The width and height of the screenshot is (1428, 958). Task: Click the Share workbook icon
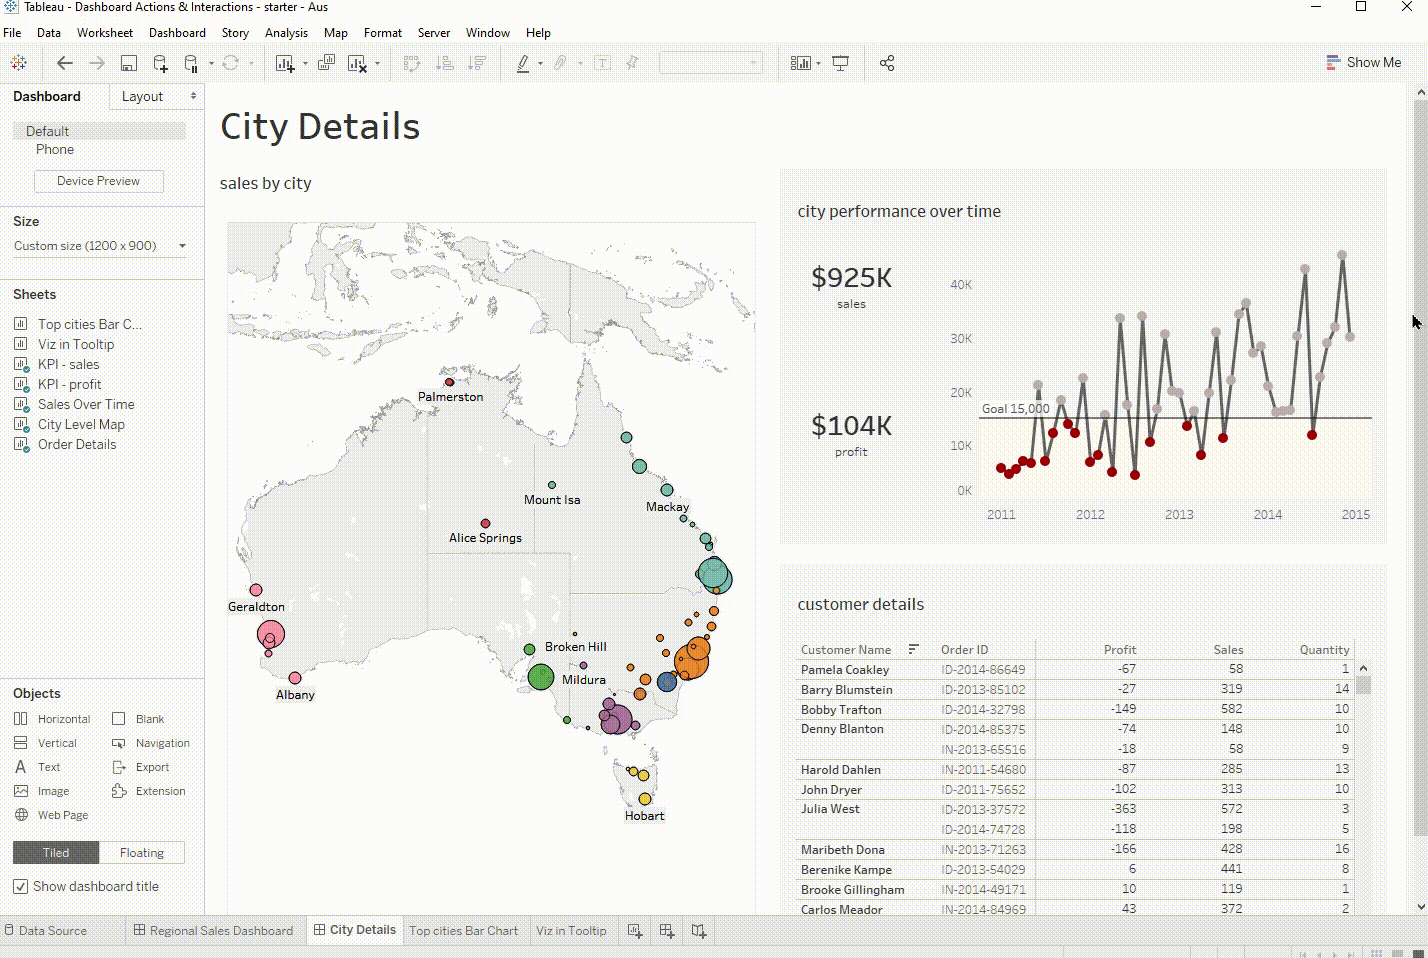[x=887, y=63]
